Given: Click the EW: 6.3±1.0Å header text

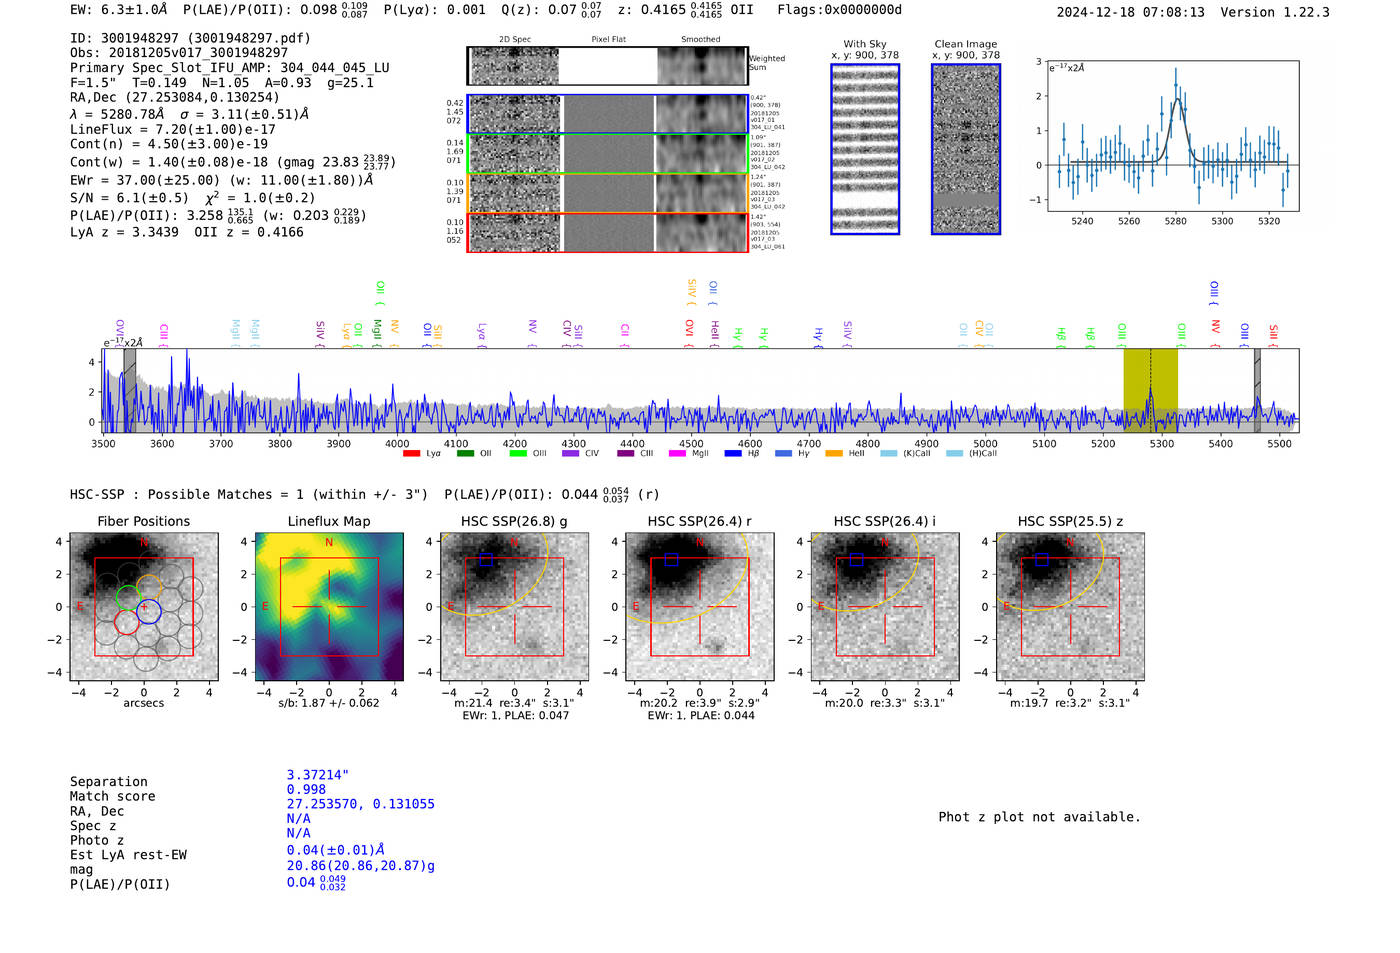Looking at the screenshot, I should pyautogui.click(x=119, y=10).
